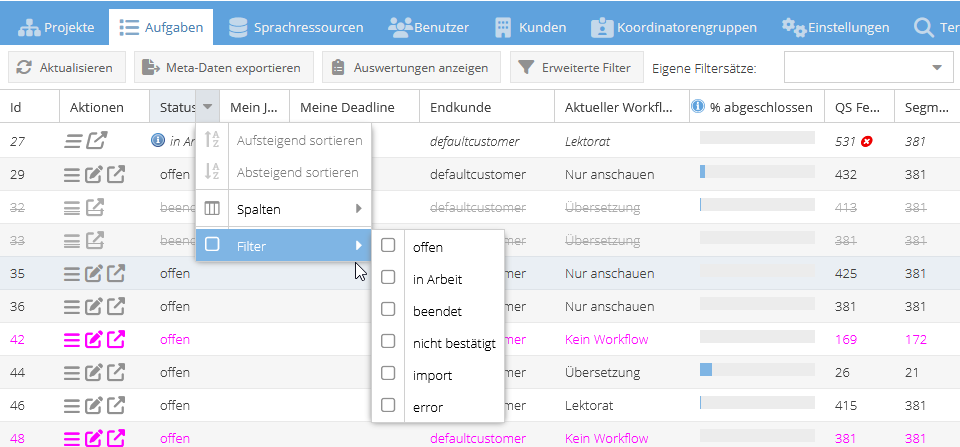The height and width of the screenshot is (447, 960).
Task: Click the open-task icon in row 27
Action: (x=95, y=142)
